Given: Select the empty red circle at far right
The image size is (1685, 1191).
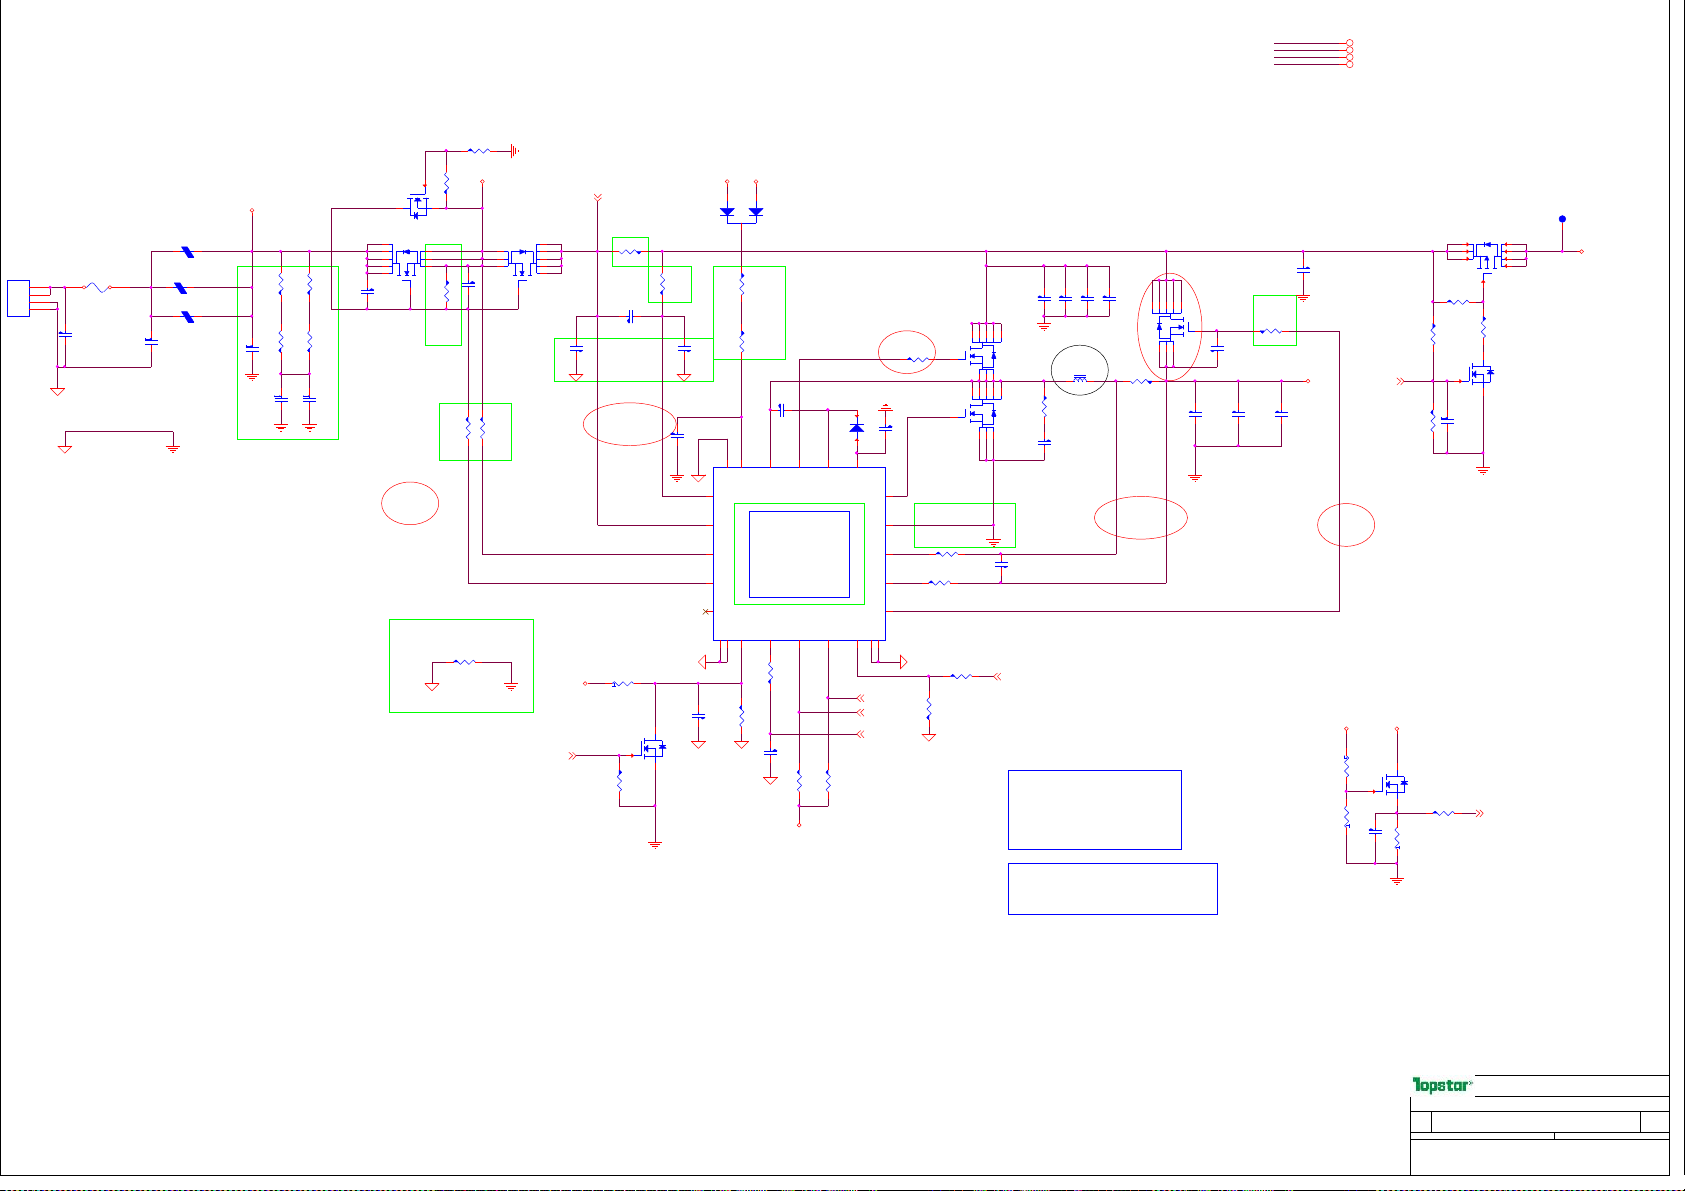Looking at the screenshot, I should click(x=1345, y=525).
